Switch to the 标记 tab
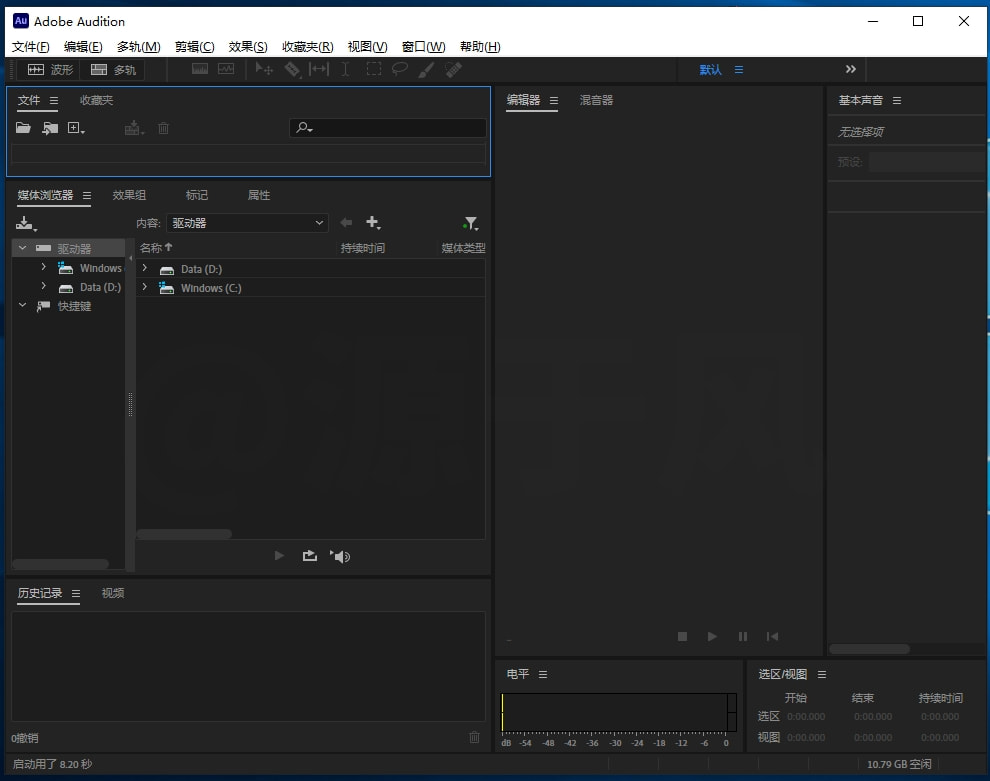 [x=196, y=195]
